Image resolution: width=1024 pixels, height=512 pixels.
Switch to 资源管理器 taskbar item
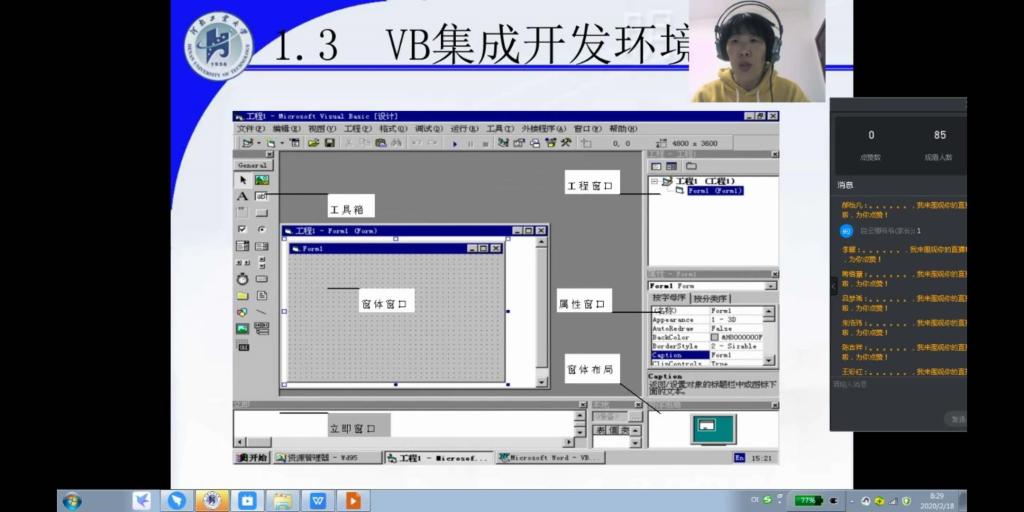327,458
